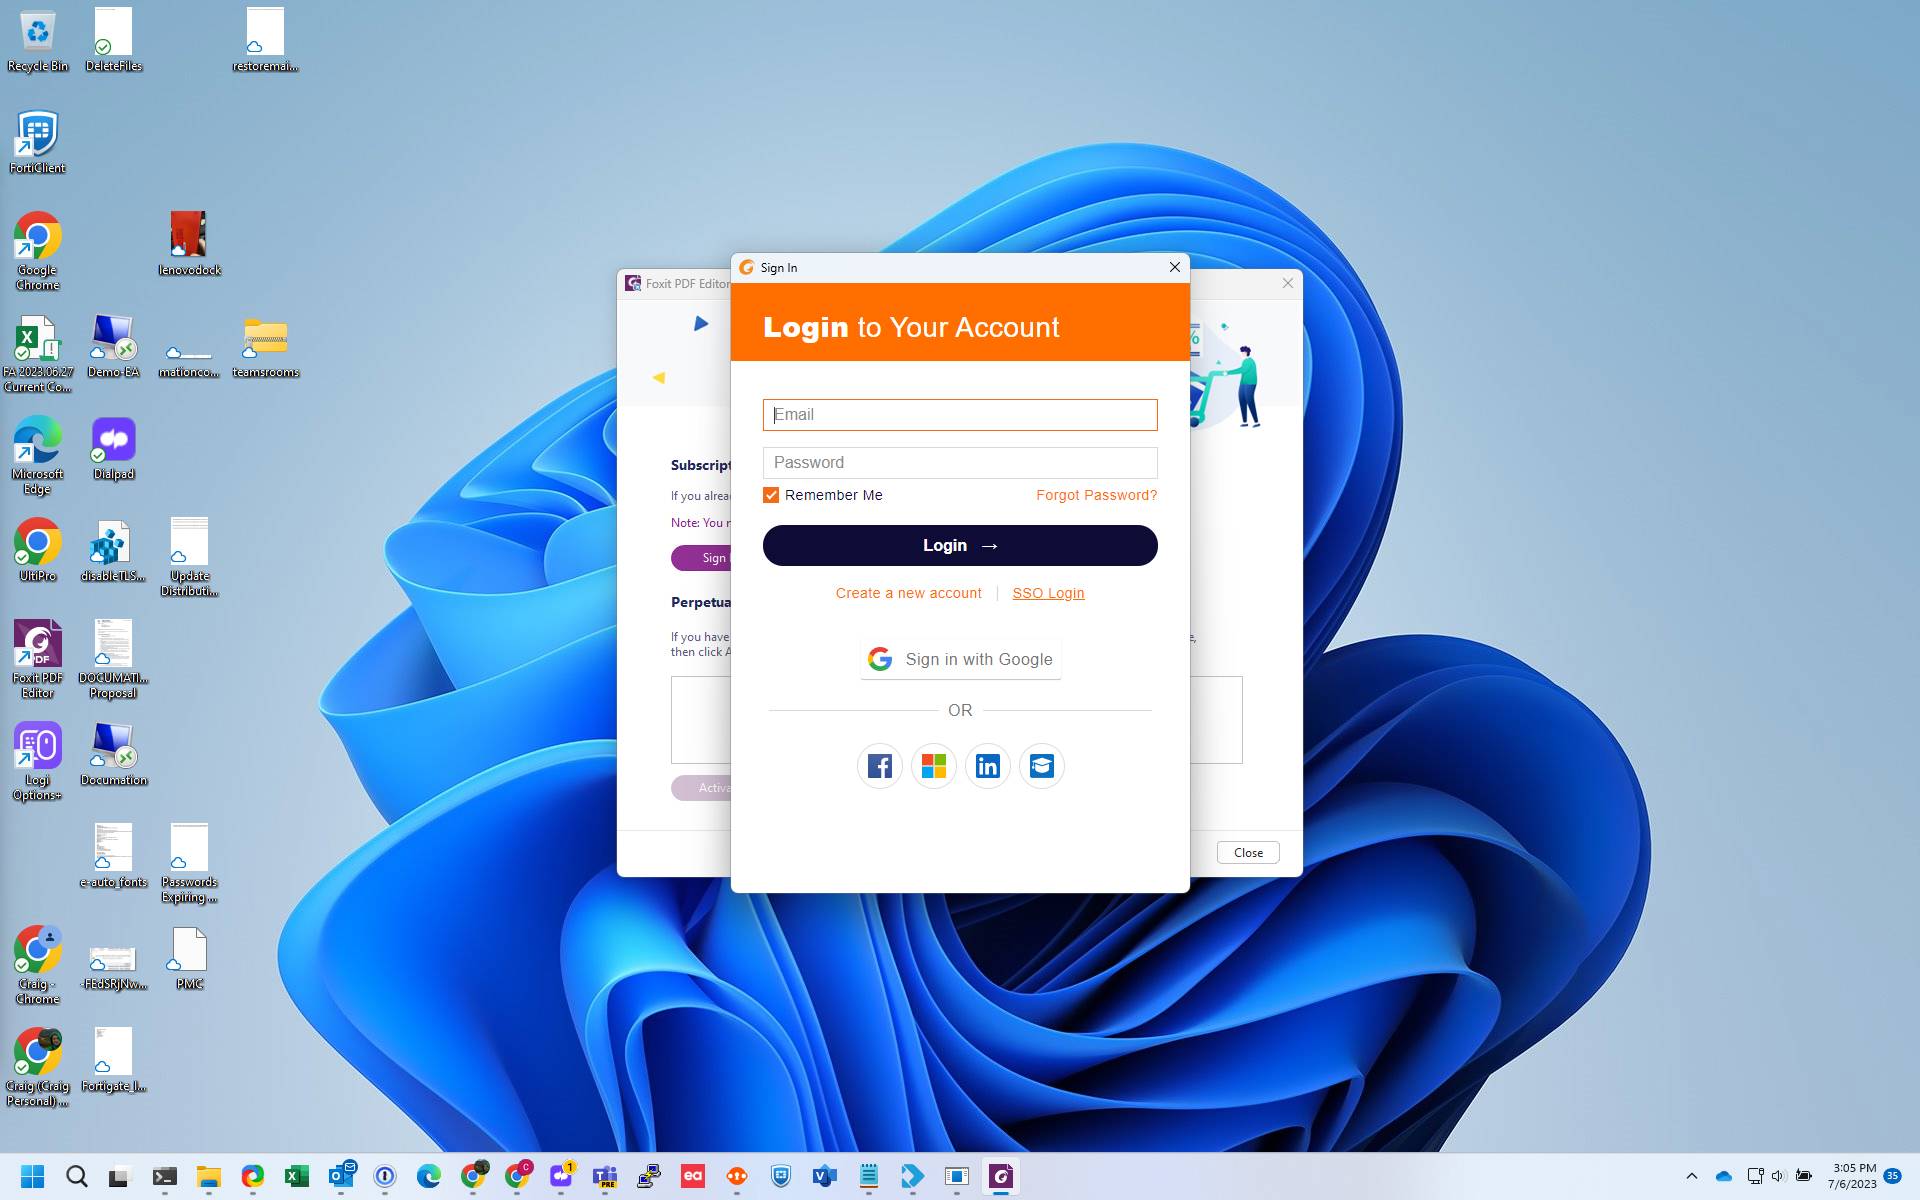Select the Logi Options+ desktop icon
Screen dimensions: 1920x1200
38,761
